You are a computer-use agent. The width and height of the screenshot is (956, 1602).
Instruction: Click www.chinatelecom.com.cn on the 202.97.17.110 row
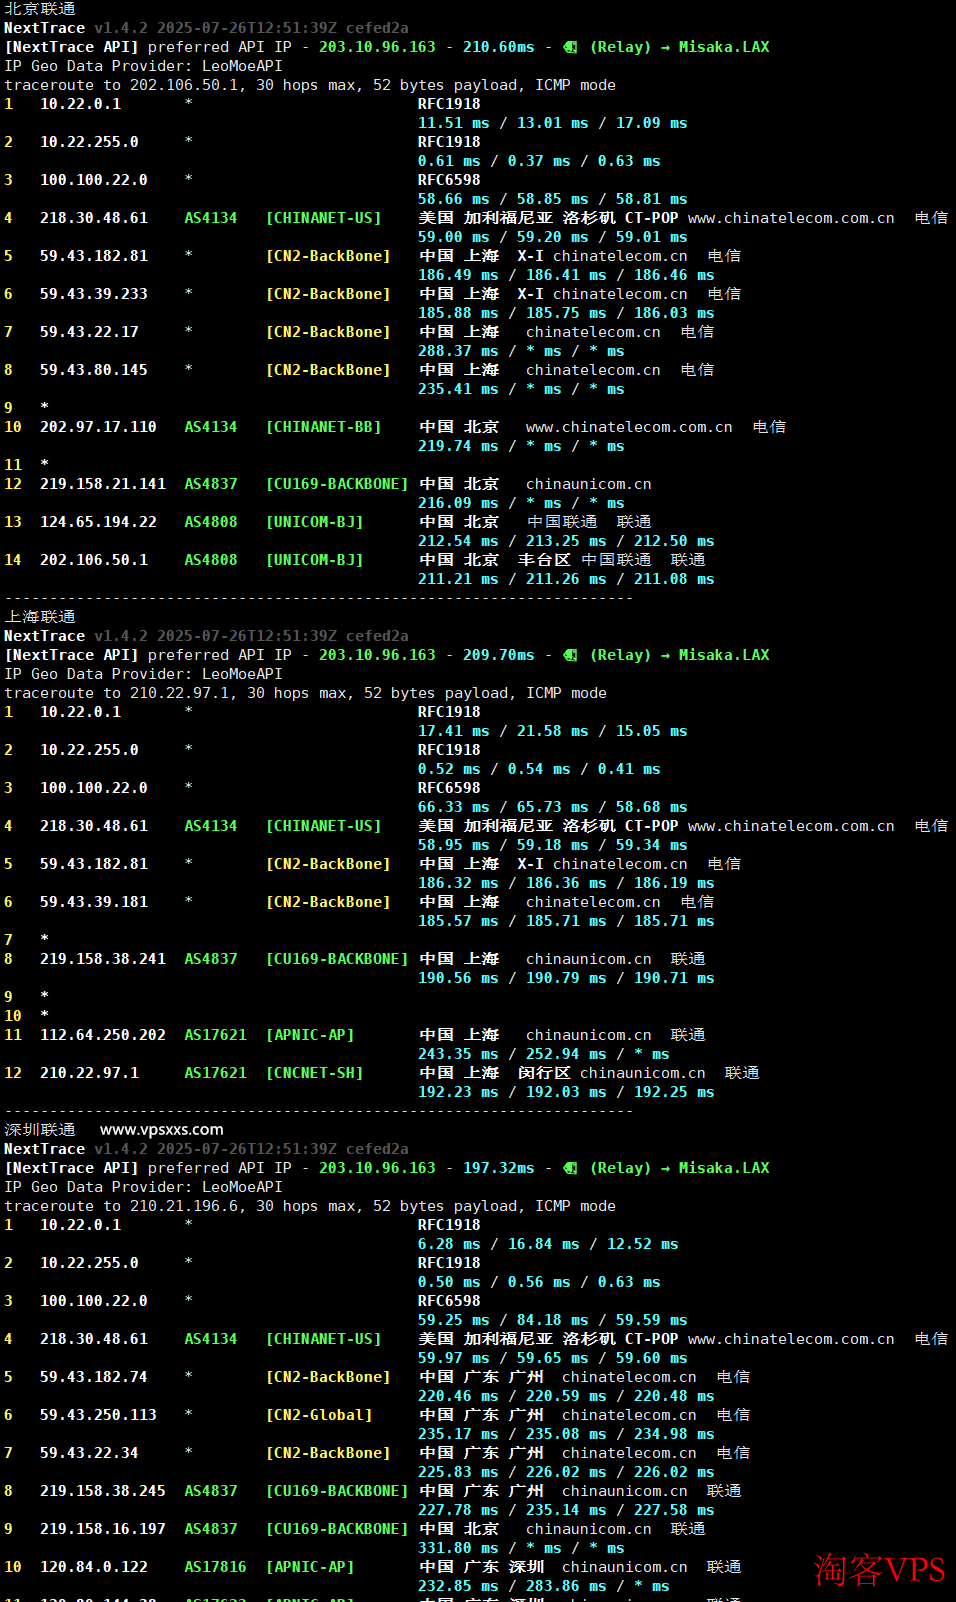(x=628, y=427)
